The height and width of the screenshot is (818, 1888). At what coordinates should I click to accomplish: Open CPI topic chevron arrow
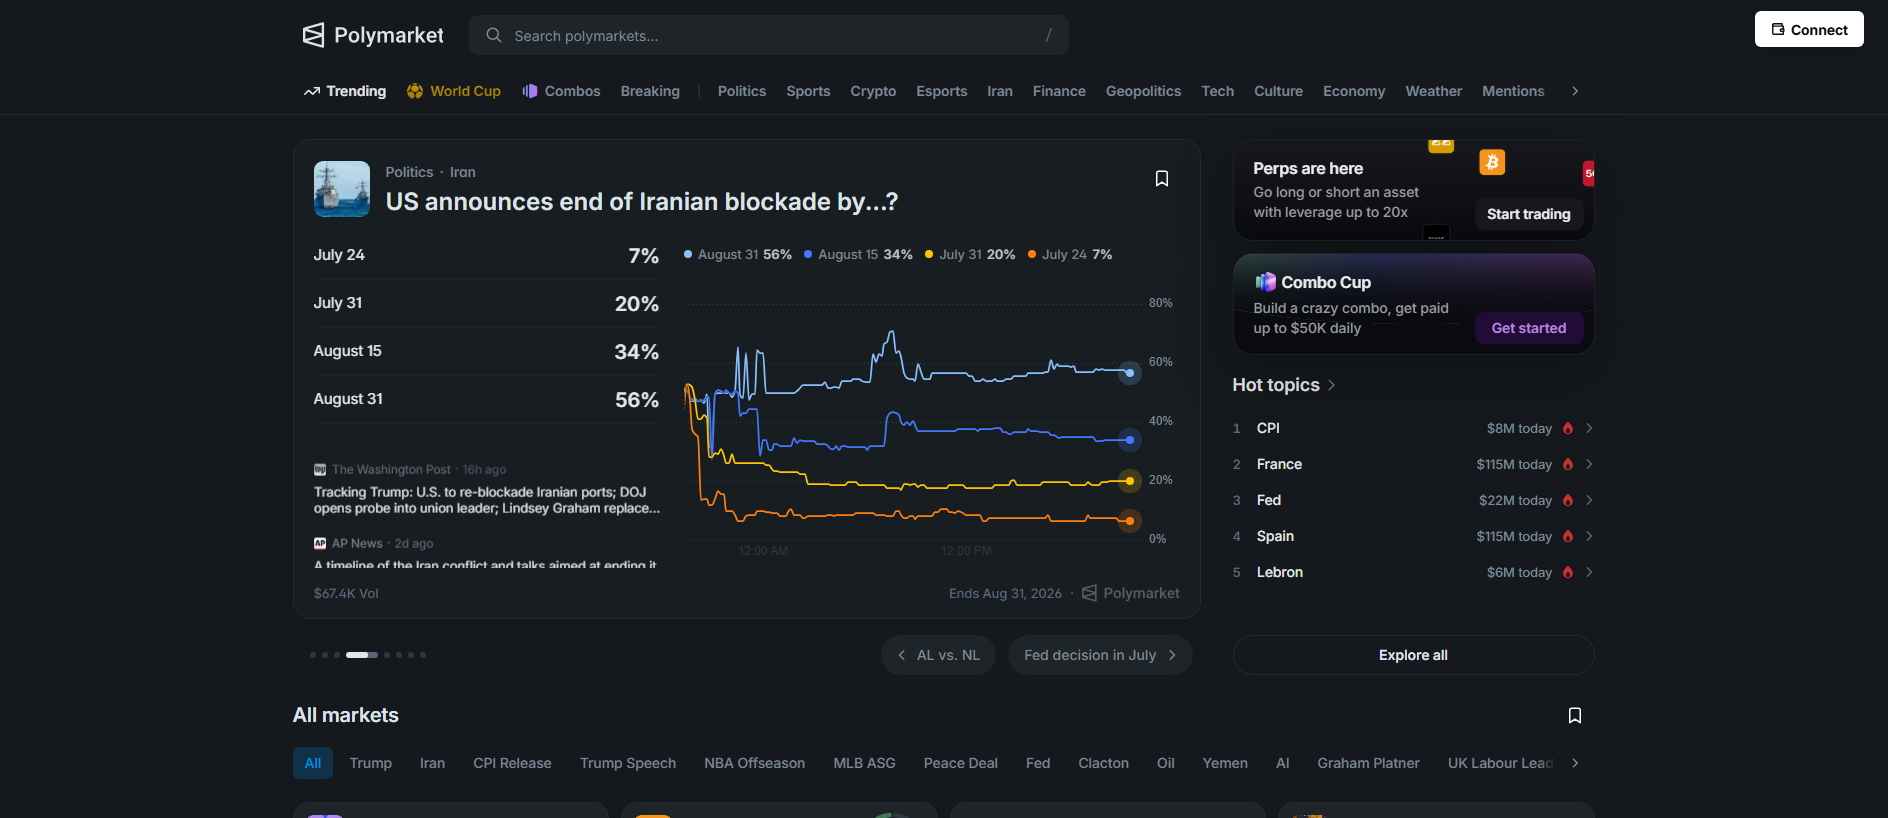tap(1589, 428)
